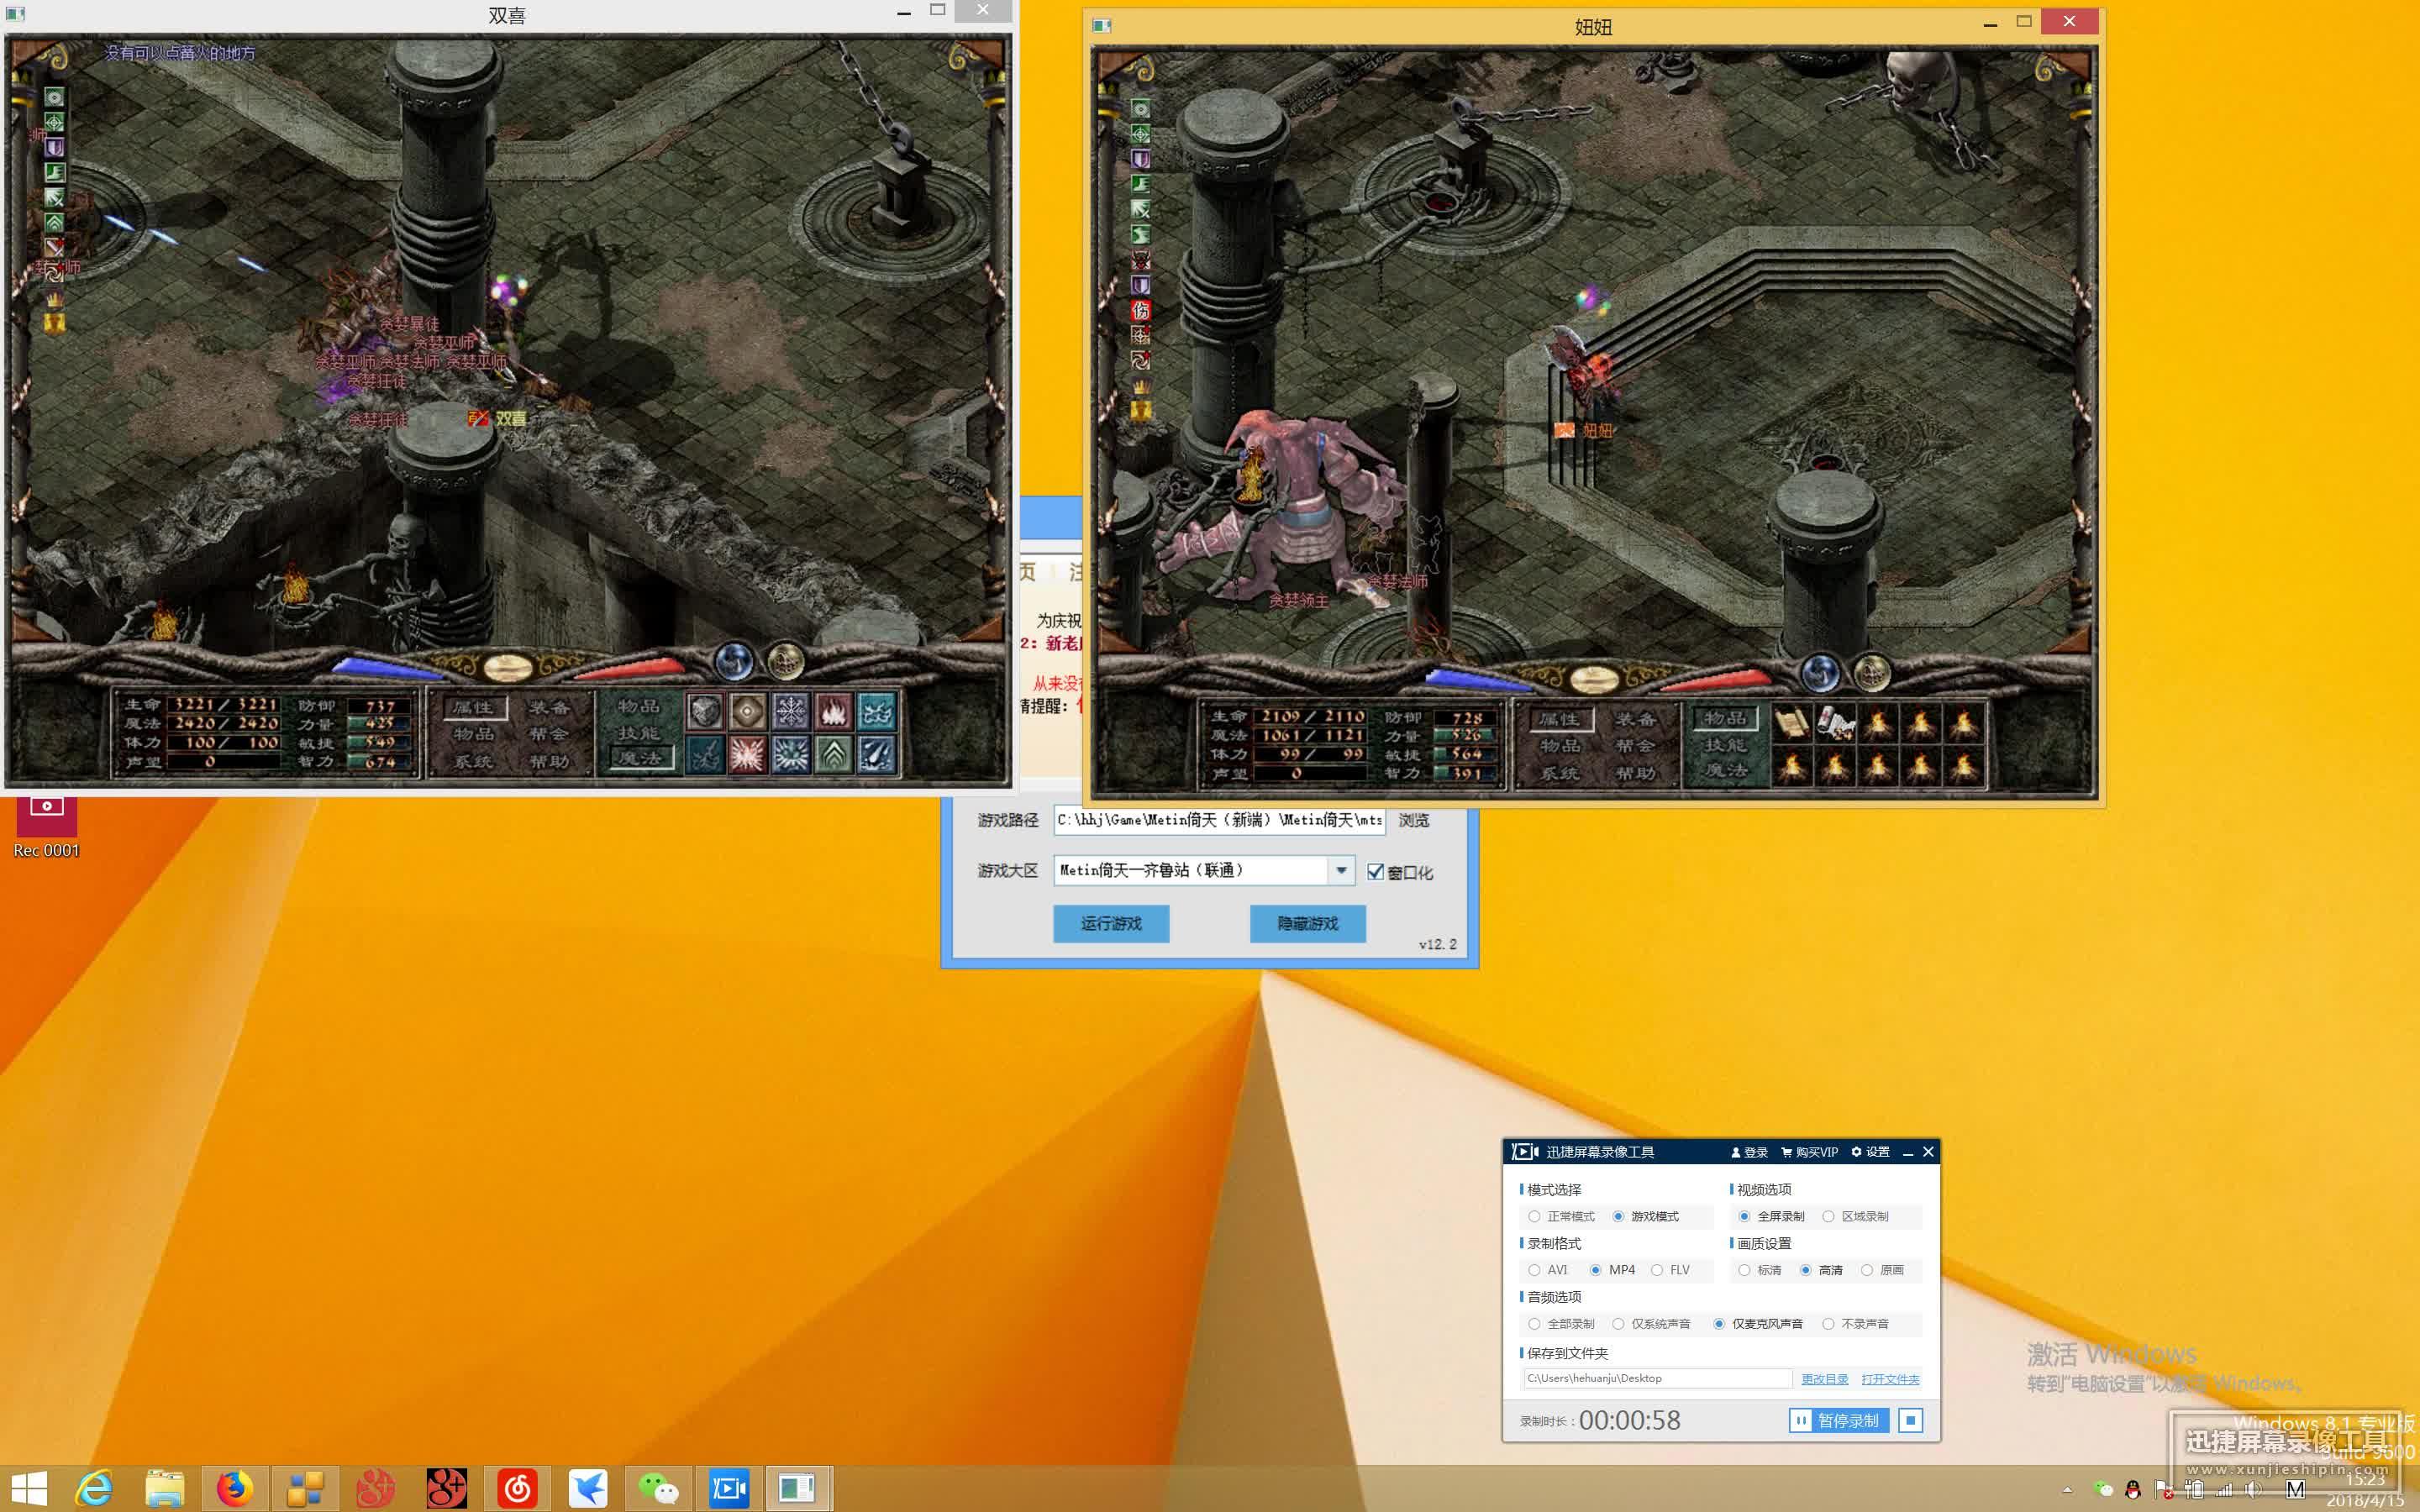Click 打开文件夹 link in recorder

click(1890, 1379)
